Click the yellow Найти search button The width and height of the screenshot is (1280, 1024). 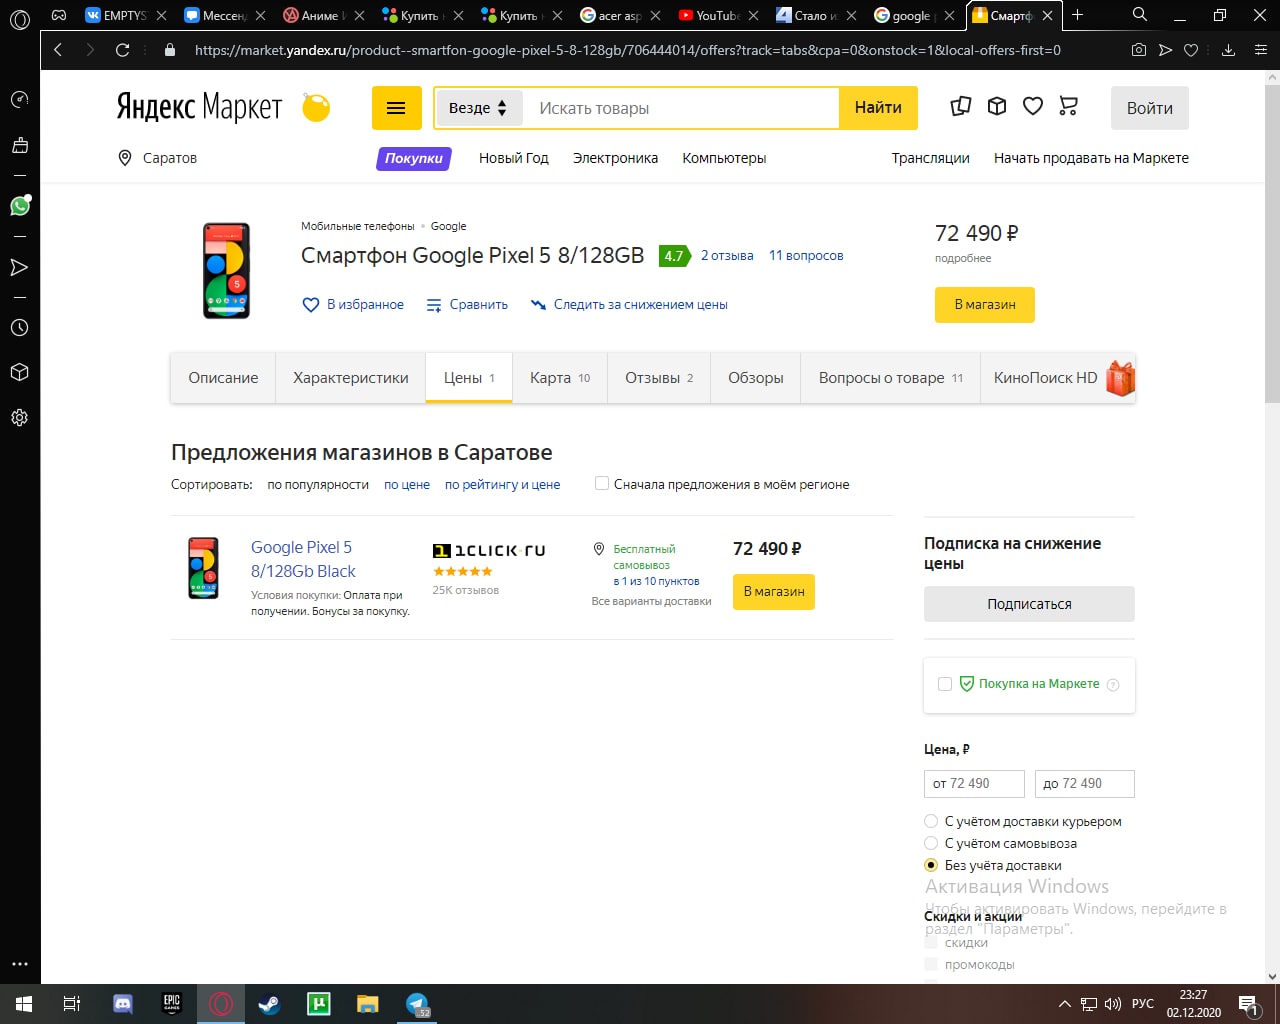878,108
